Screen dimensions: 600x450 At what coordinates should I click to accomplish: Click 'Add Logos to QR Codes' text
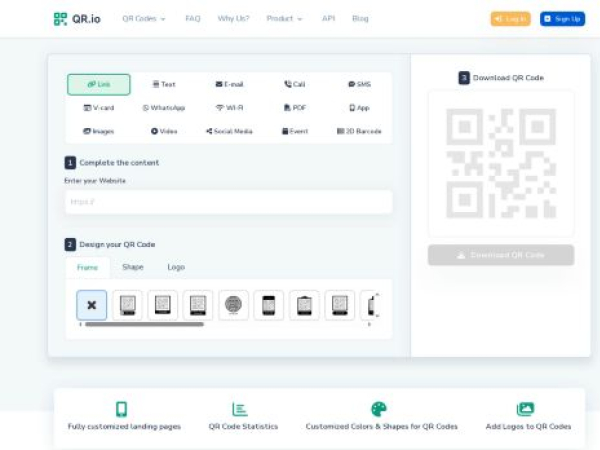pyautogui.click(x=528, y=426)
